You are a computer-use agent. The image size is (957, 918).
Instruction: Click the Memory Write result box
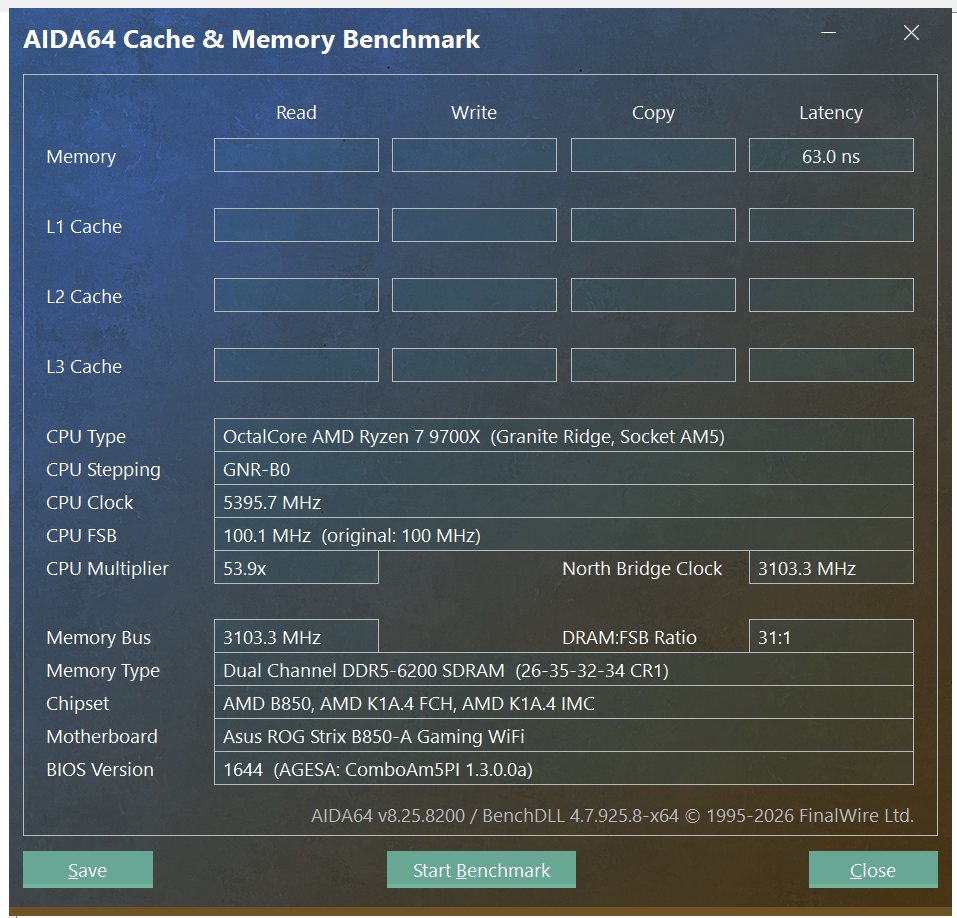click(474, 155)
